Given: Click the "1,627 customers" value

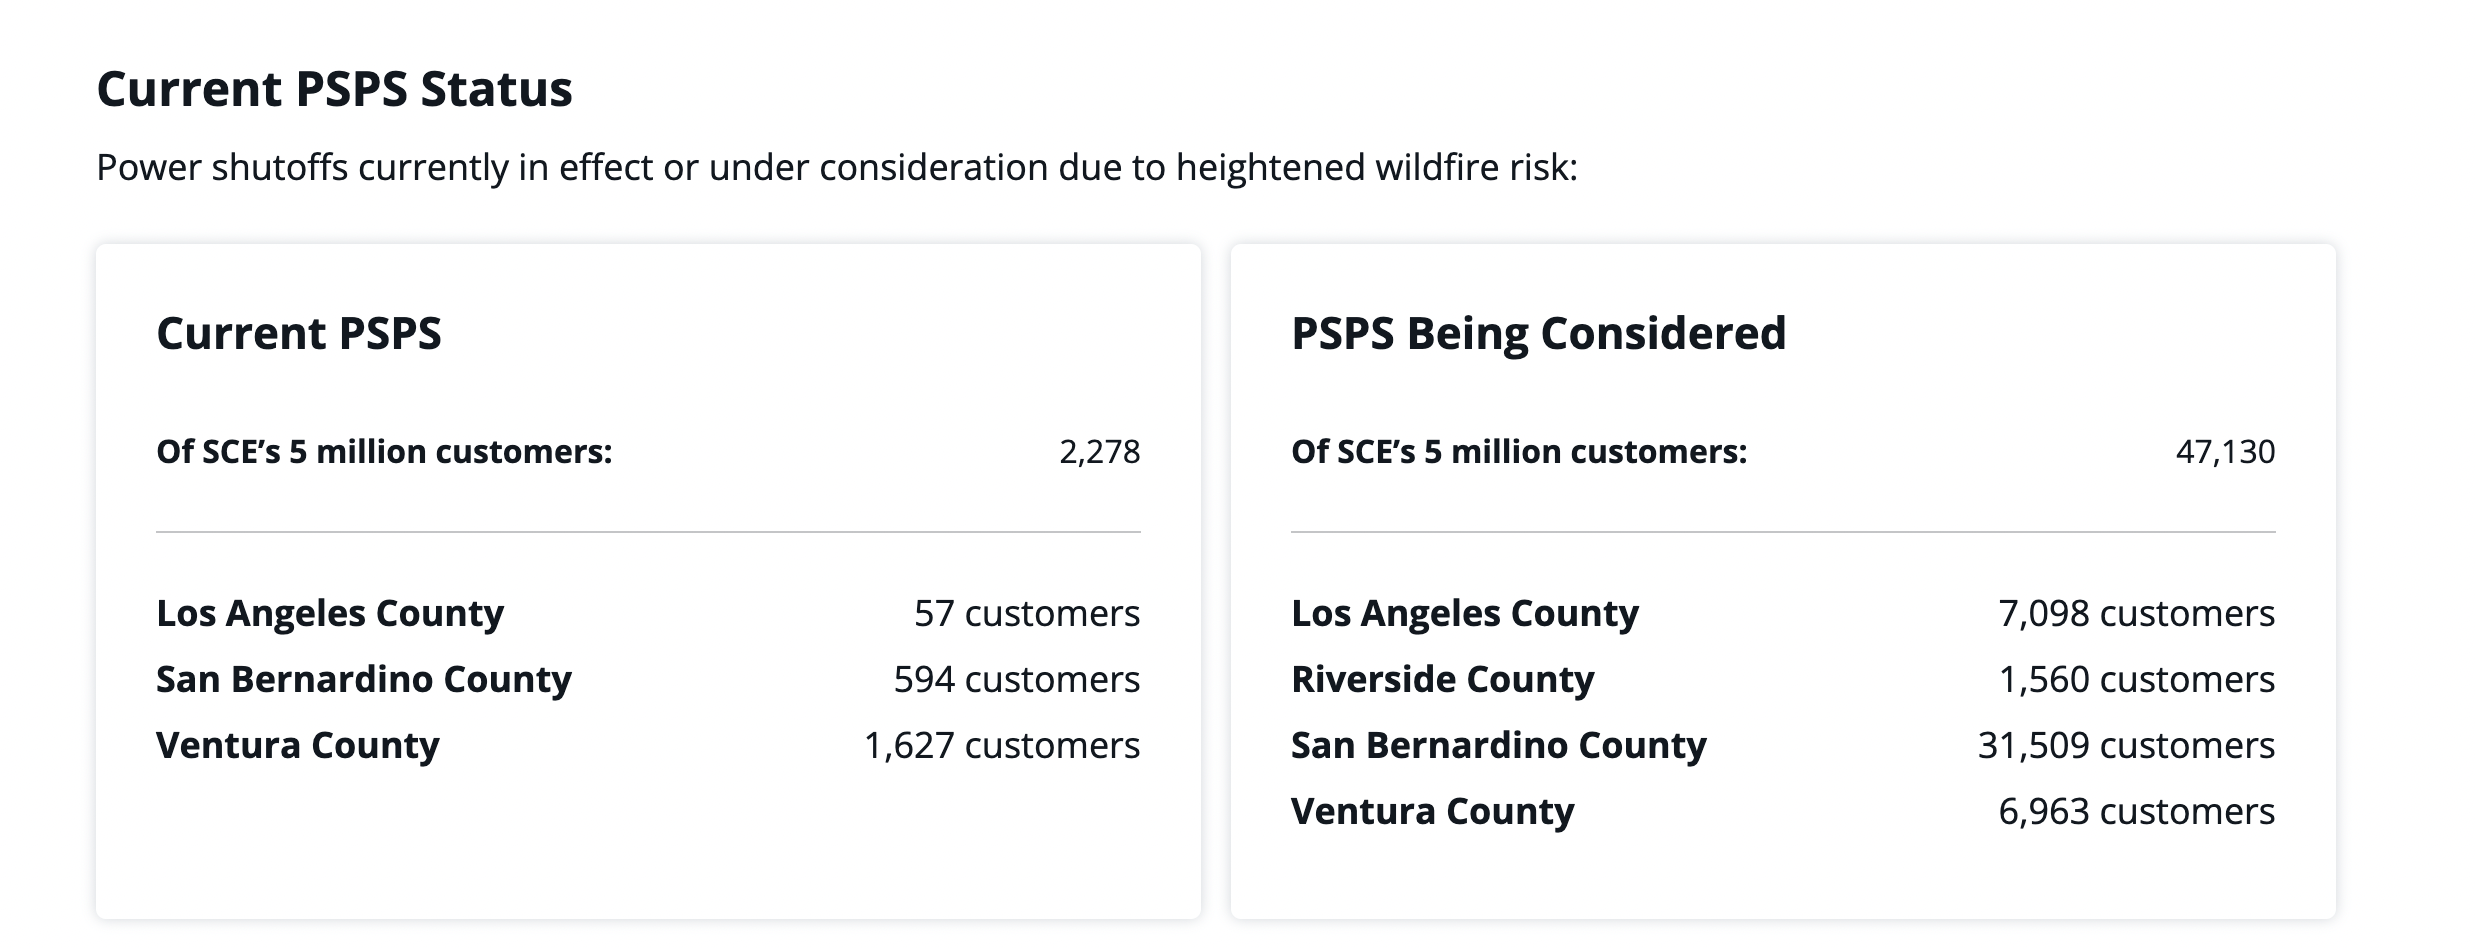Looking at the screenshot, I should click(x=1001, y=745).
